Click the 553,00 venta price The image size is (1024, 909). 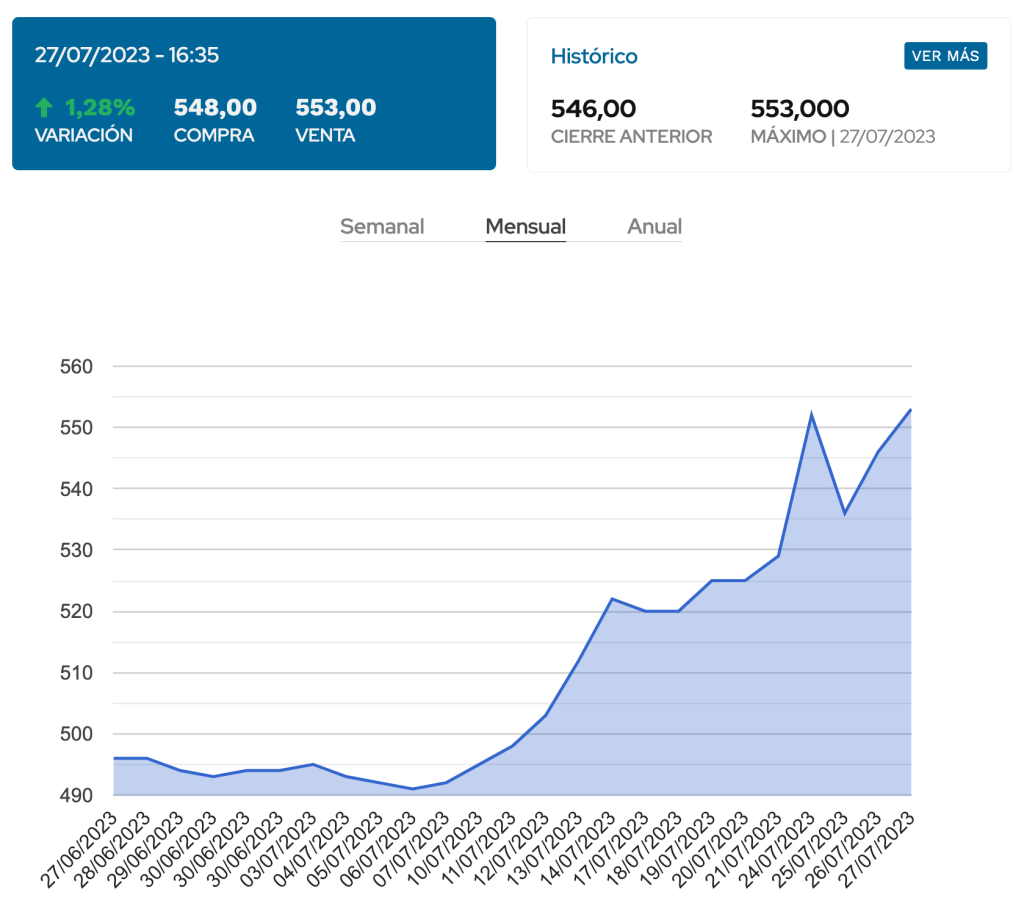(336, 108)
